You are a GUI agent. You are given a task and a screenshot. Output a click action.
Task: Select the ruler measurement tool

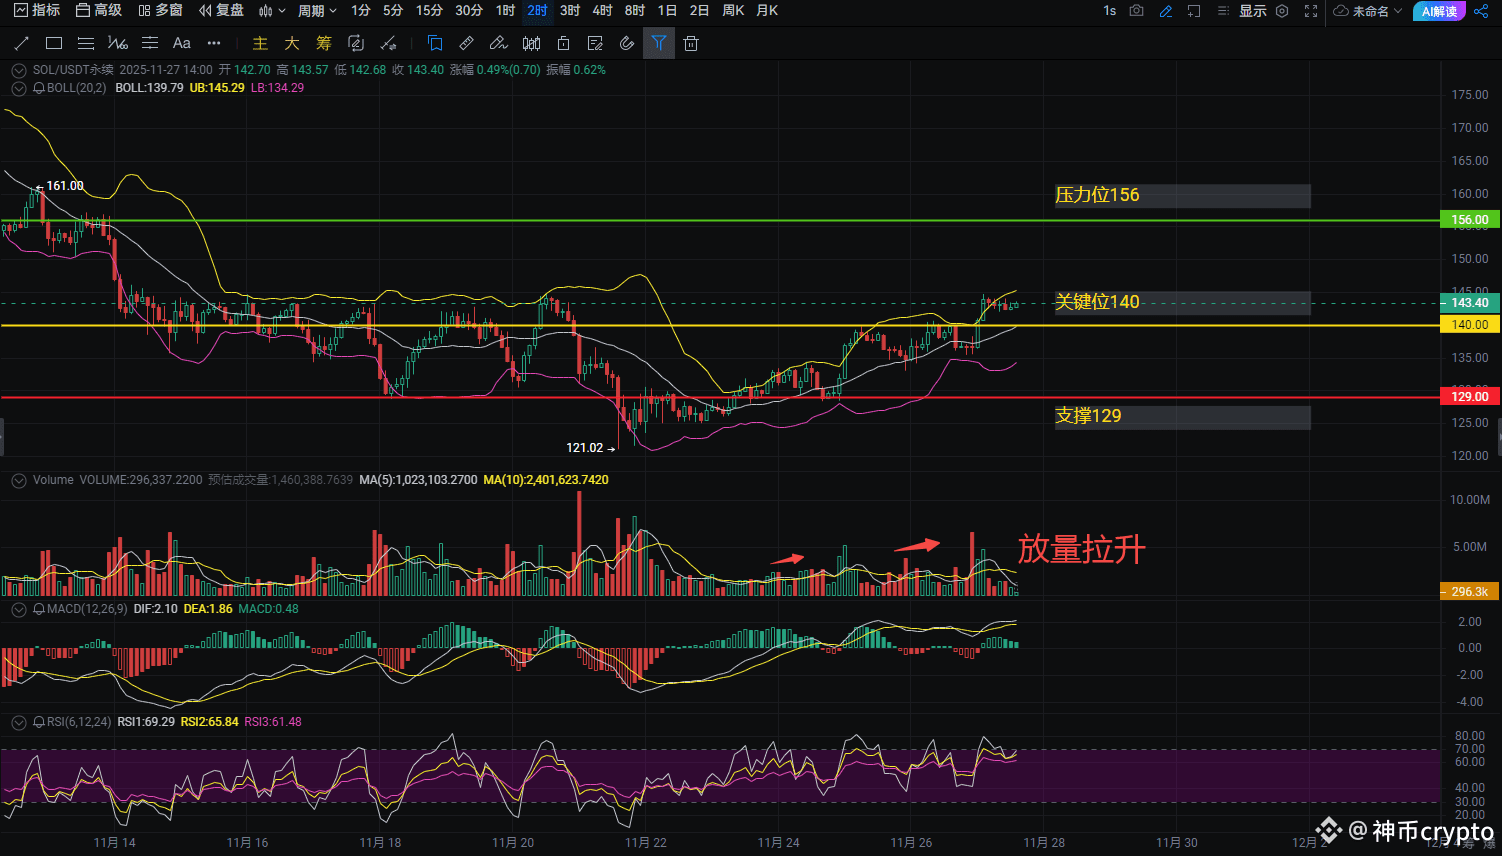466,43
